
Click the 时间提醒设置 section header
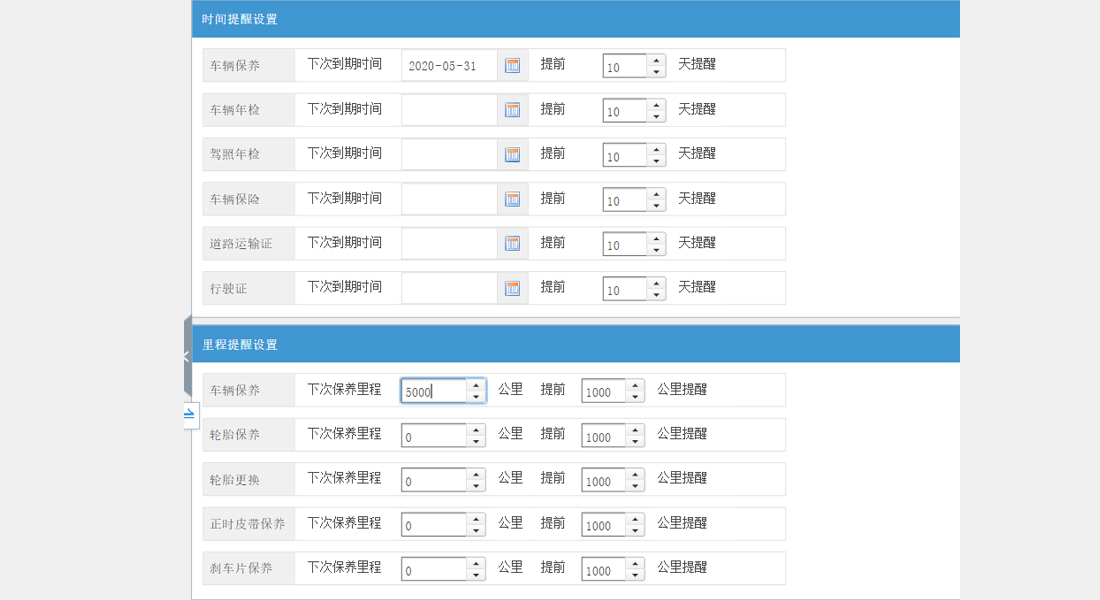575,19
